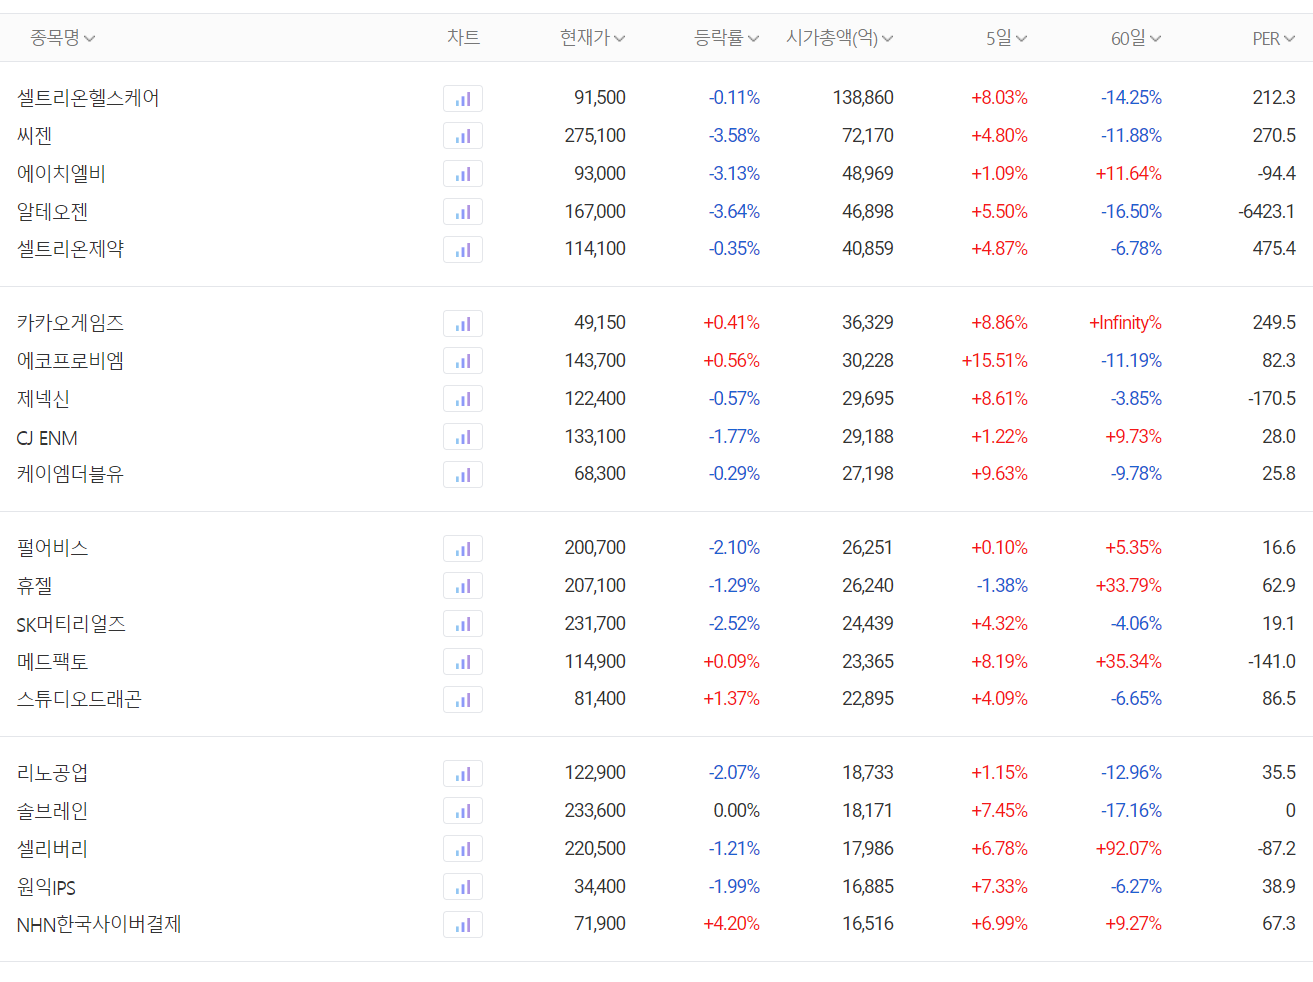The image size is (1313, 982).
Task: Open chart icon for 에코프로비엠
Action: [463, 361]
